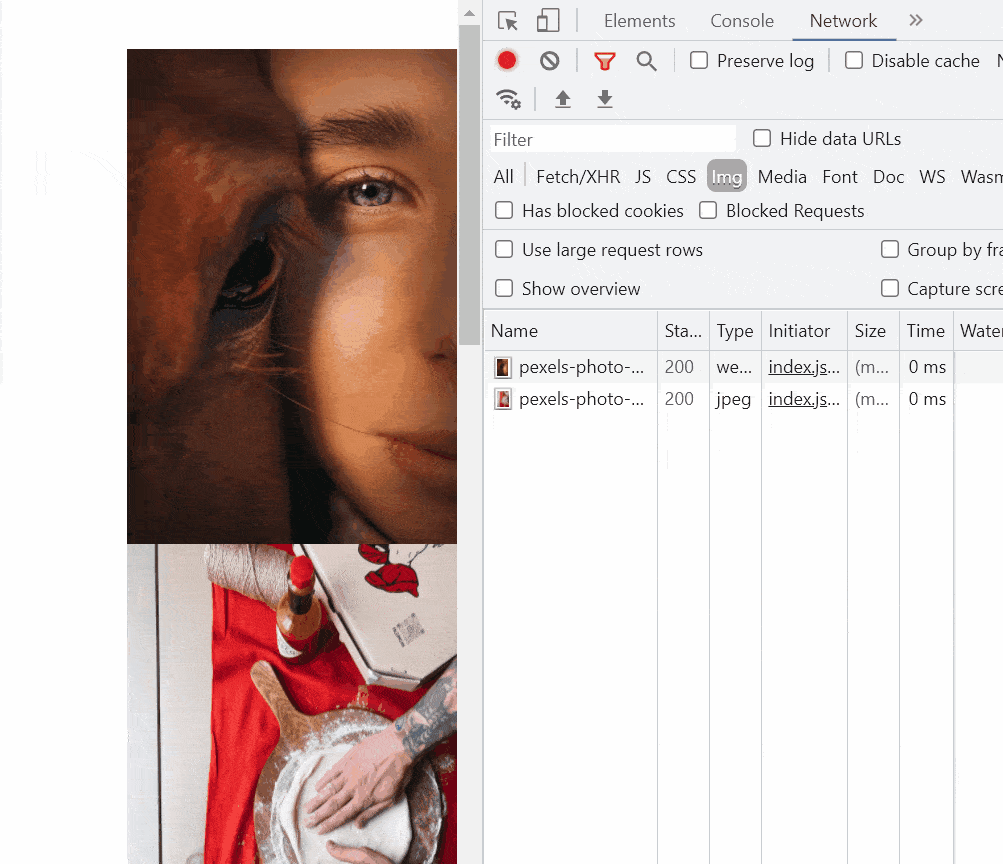The image size is (1003, 864).
Task: Sort by the Time column header
Action: coord(926,331)
